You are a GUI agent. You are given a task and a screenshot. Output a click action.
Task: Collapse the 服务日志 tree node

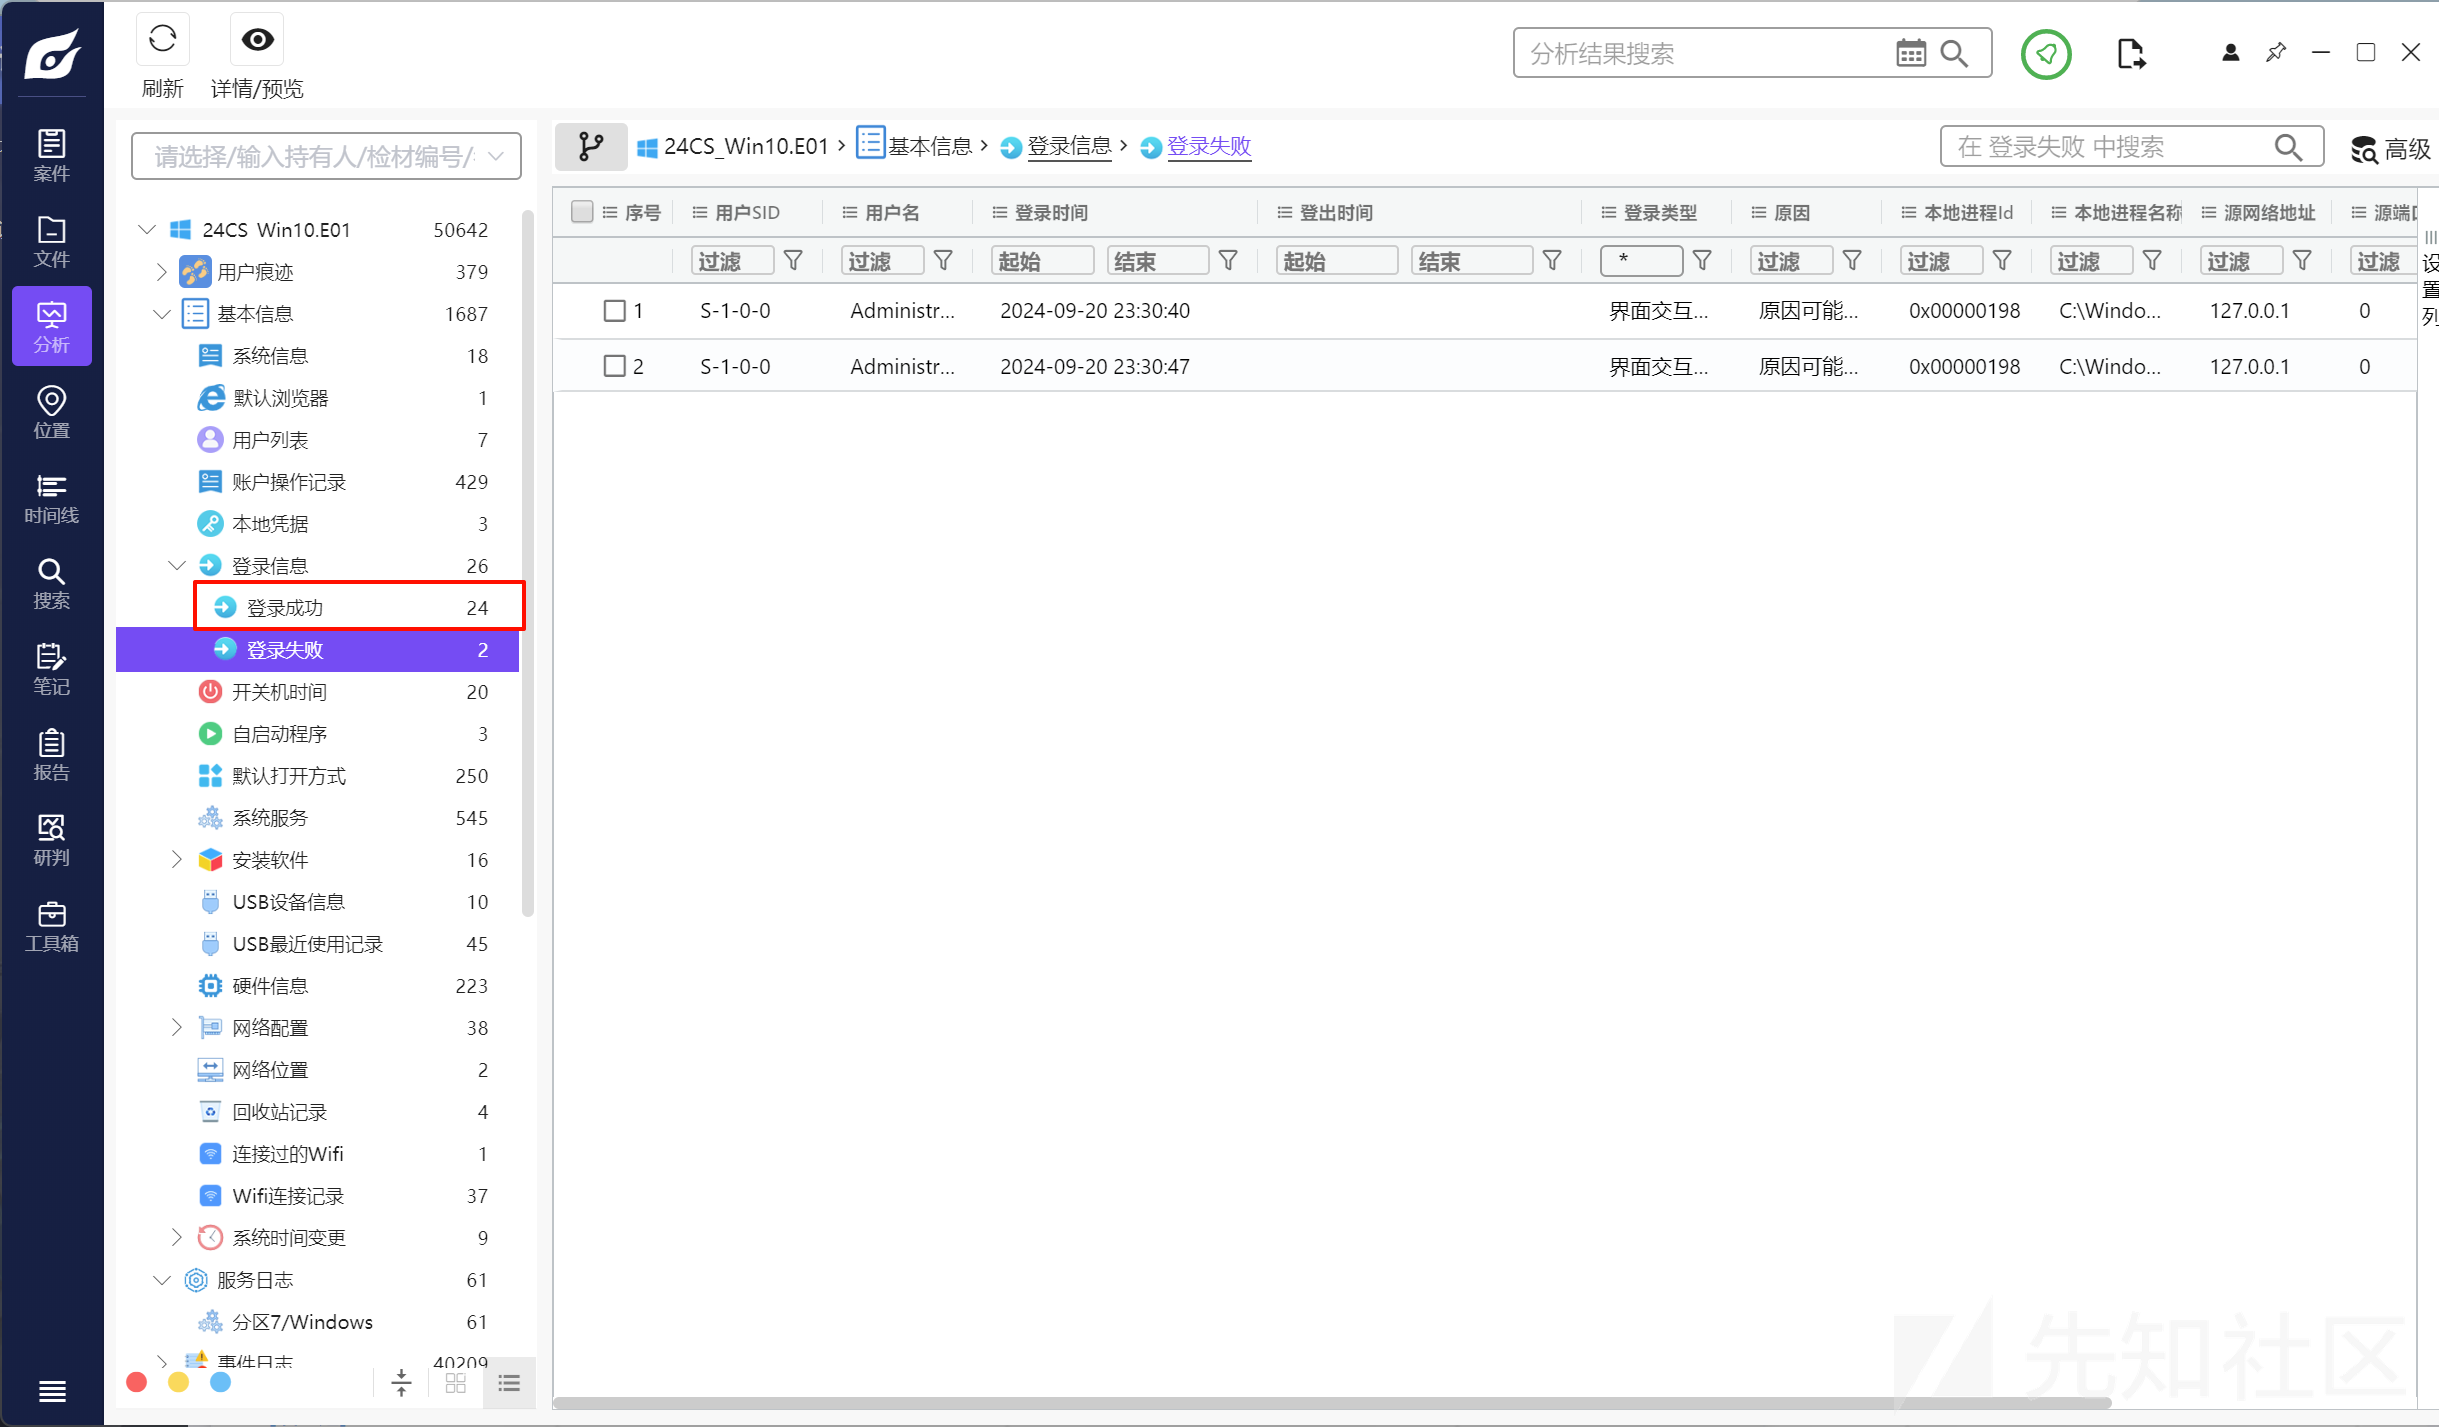coord(162,1280)
